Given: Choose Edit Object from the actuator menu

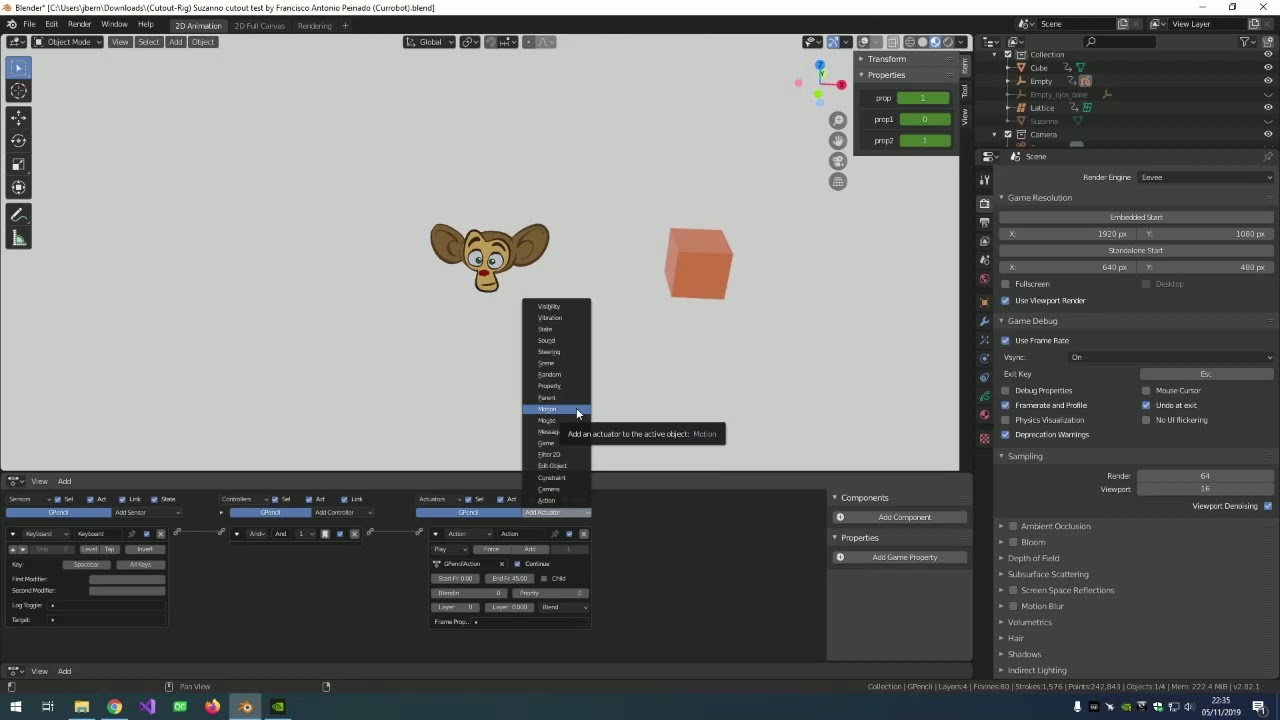Looking at the screenshot, I should click(557, 466).
